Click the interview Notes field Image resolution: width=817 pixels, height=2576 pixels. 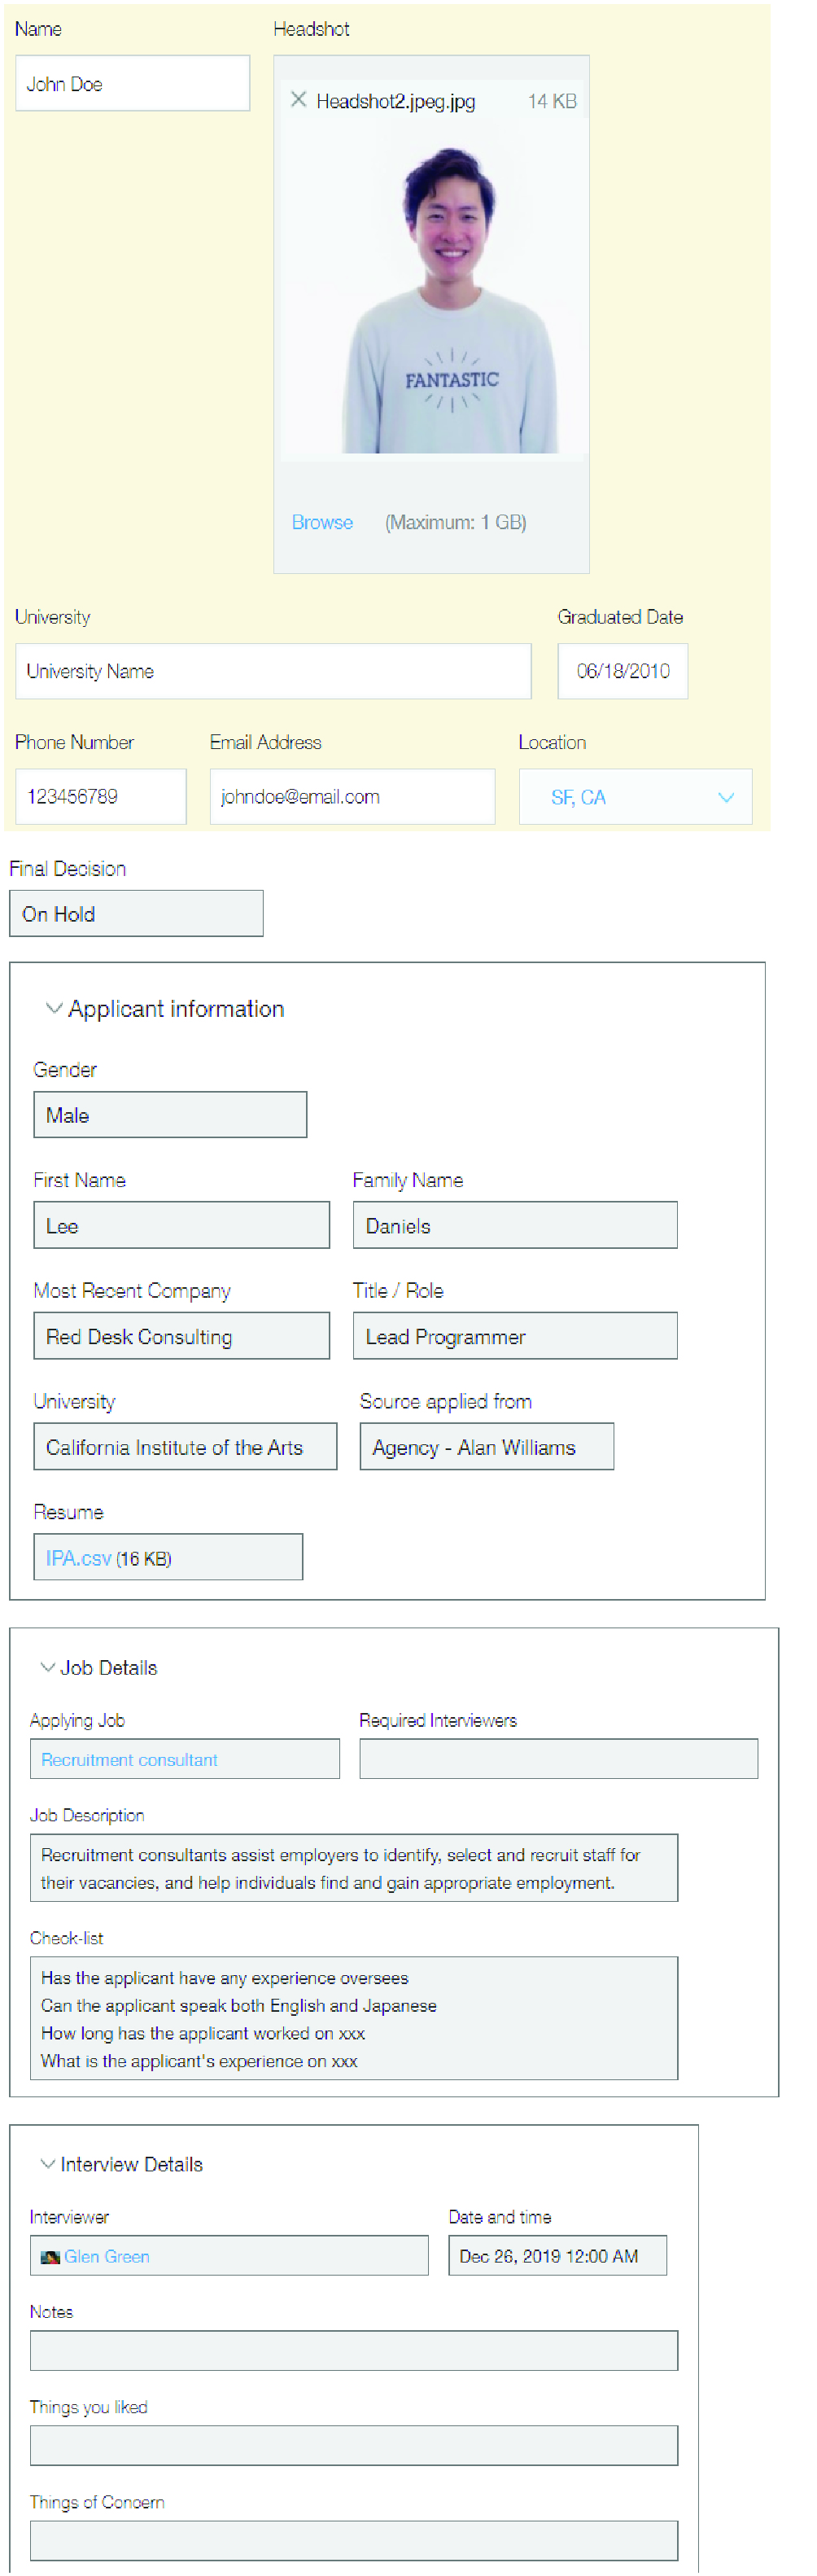point(353,2350)
